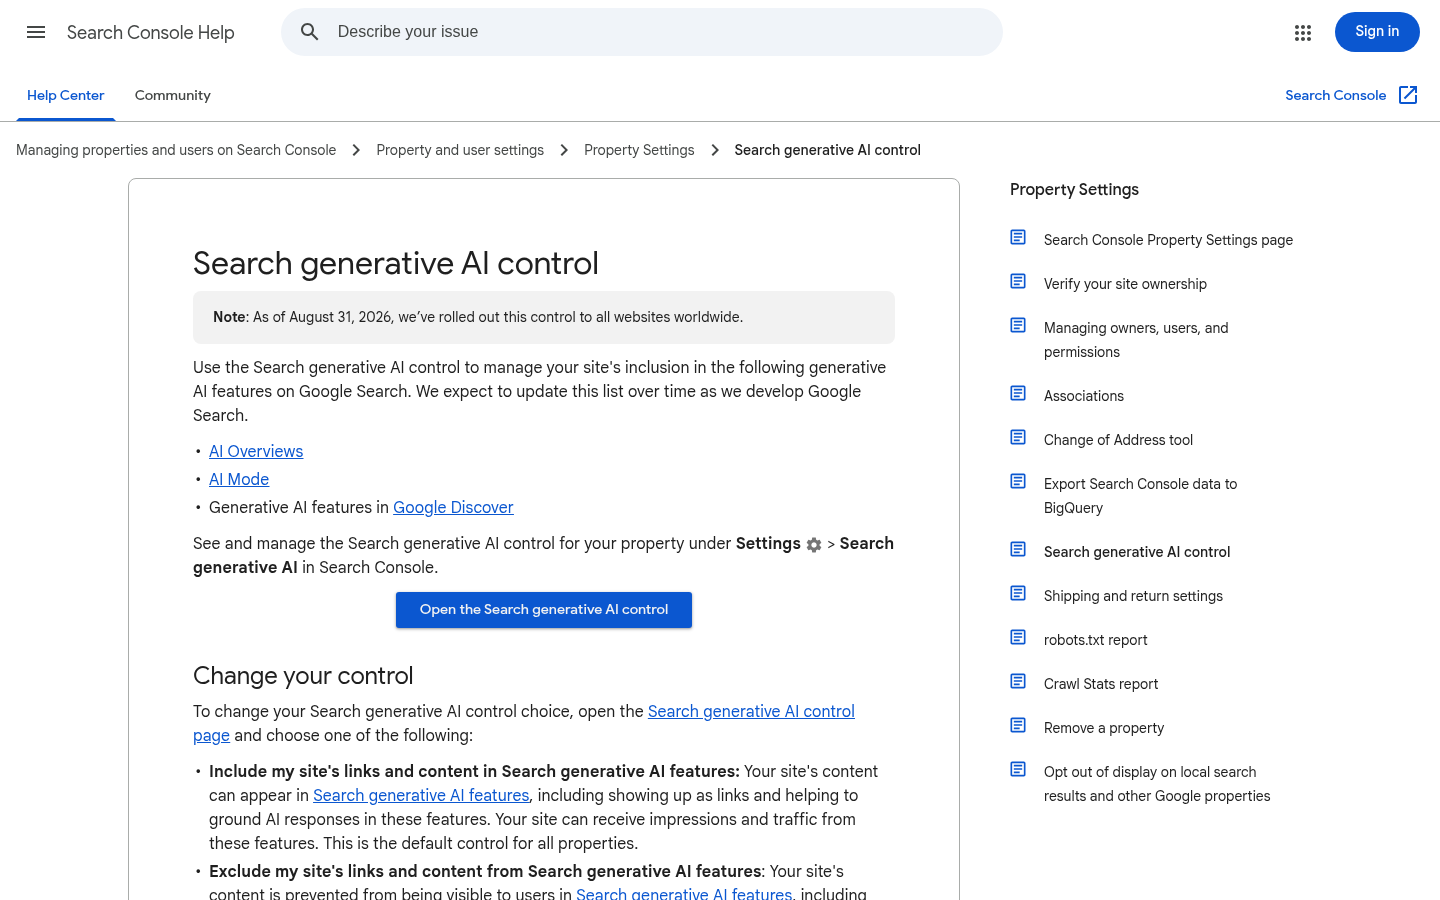Click the article icon beside Export Search Console data
Viewport: 1440px width, 900px height.
(1018, 481)
